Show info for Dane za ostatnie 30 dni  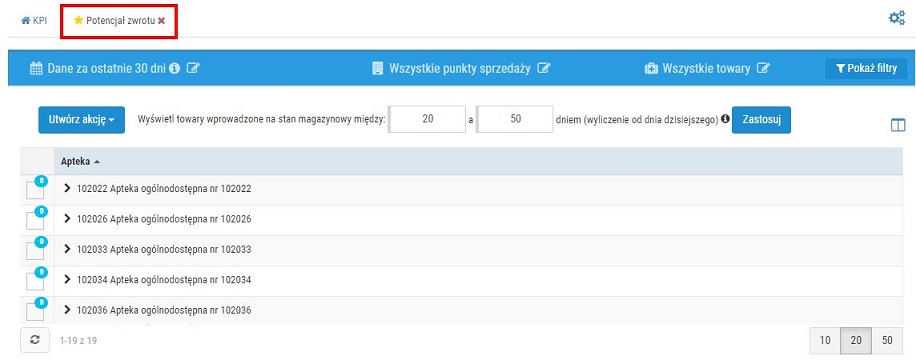tap(174, 68)
